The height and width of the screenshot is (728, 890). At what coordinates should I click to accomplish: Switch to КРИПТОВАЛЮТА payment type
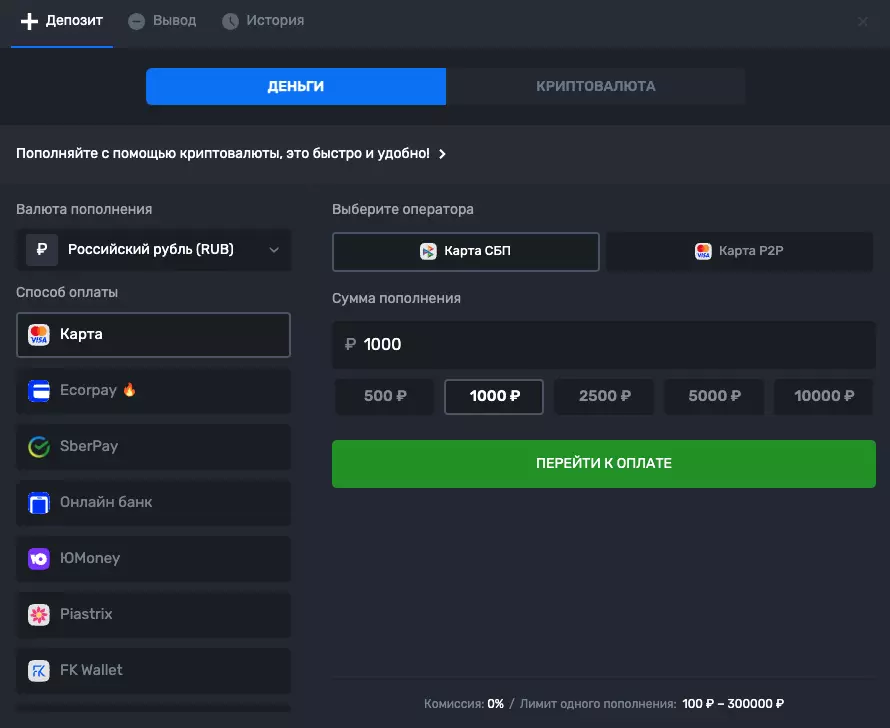pos(595,86)
